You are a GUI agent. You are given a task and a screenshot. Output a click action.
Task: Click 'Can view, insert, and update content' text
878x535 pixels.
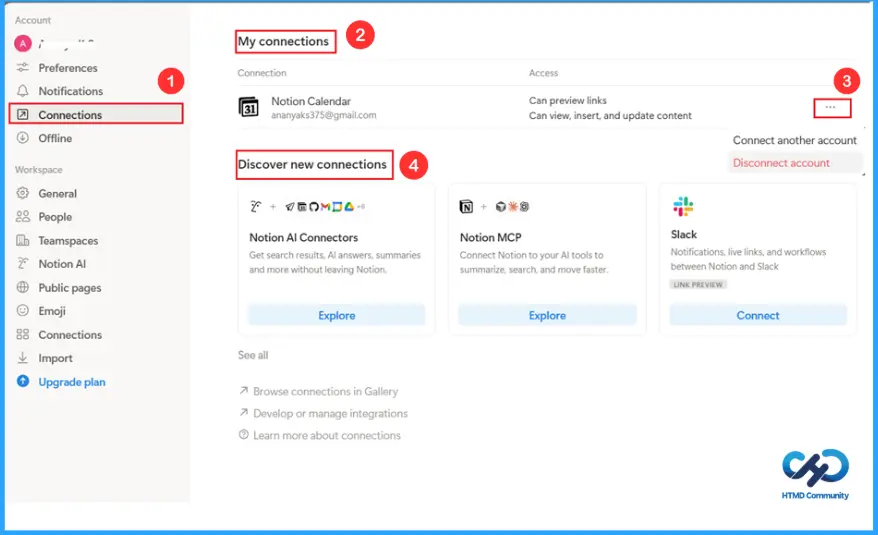tap(610, 115)
